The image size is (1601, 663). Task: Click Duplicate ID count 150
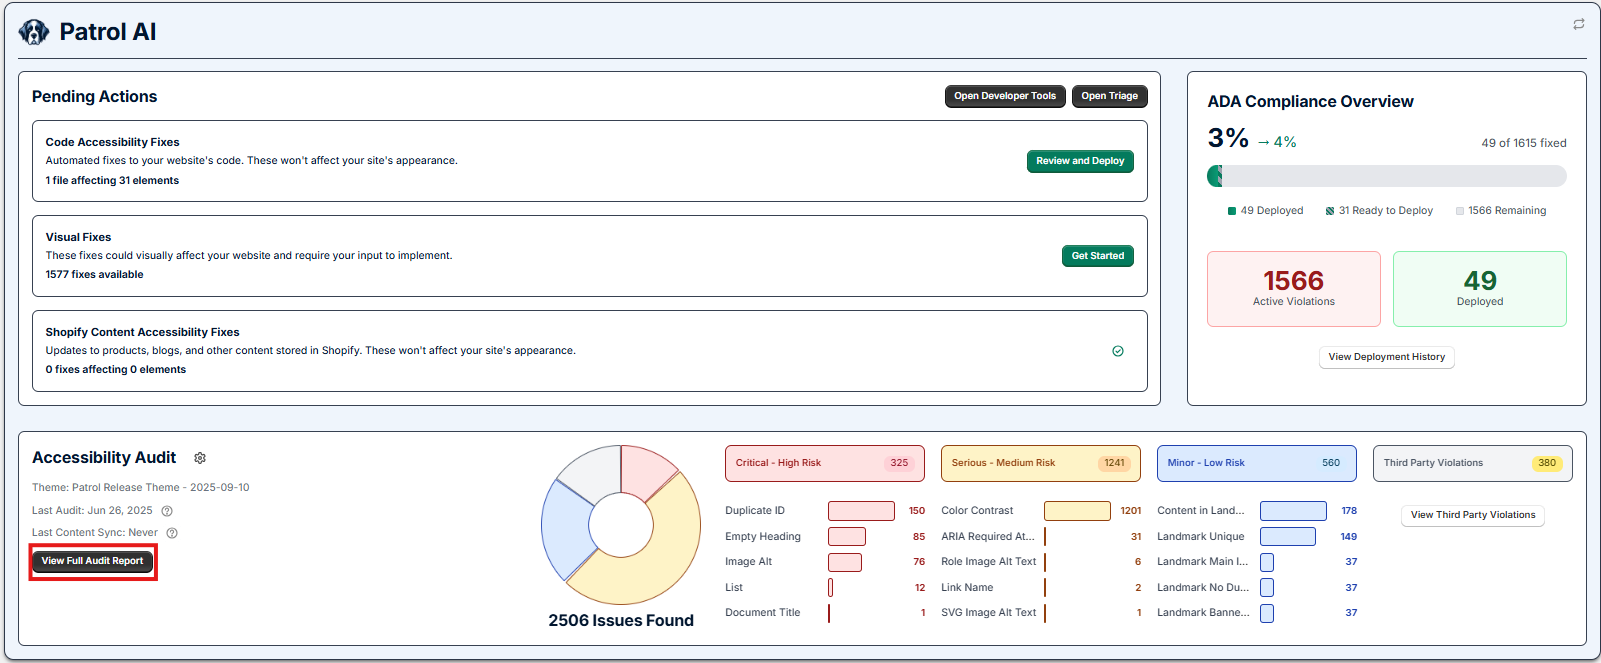(917, 511)
